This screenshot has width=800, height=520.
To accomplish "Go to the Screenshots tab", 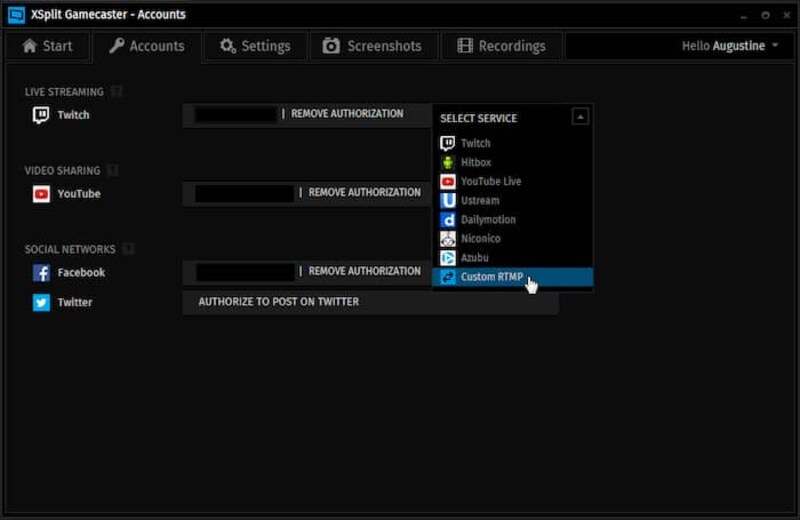I will (x=372, y=46).
